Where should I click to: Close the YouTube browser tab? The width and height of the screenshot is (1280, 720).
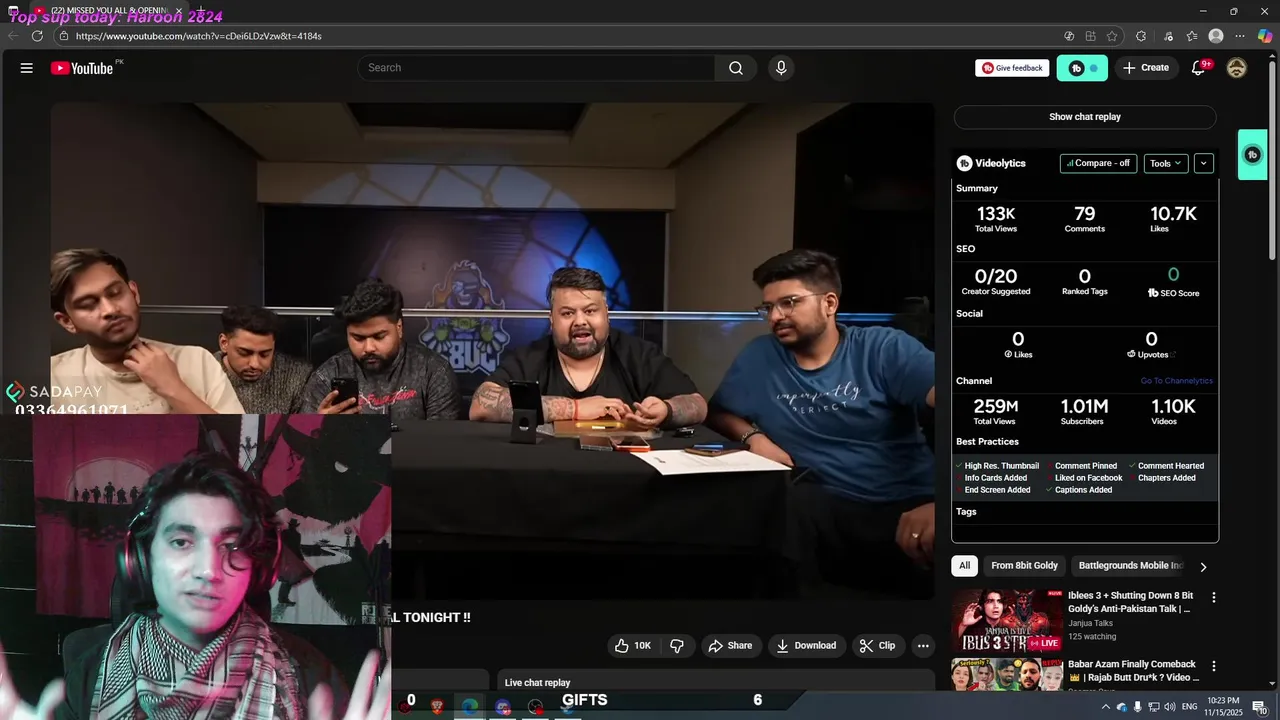[179, 11]
